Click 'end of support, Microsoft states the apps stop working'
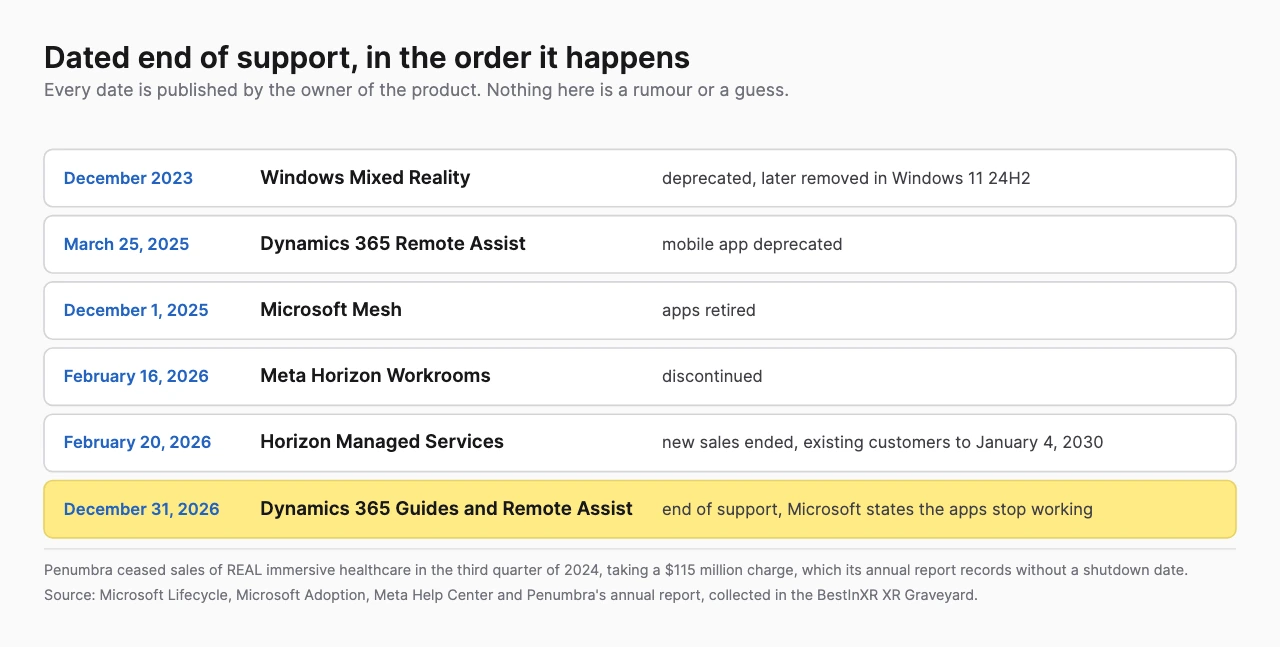 pyautogui.click(x=877, y=509)
